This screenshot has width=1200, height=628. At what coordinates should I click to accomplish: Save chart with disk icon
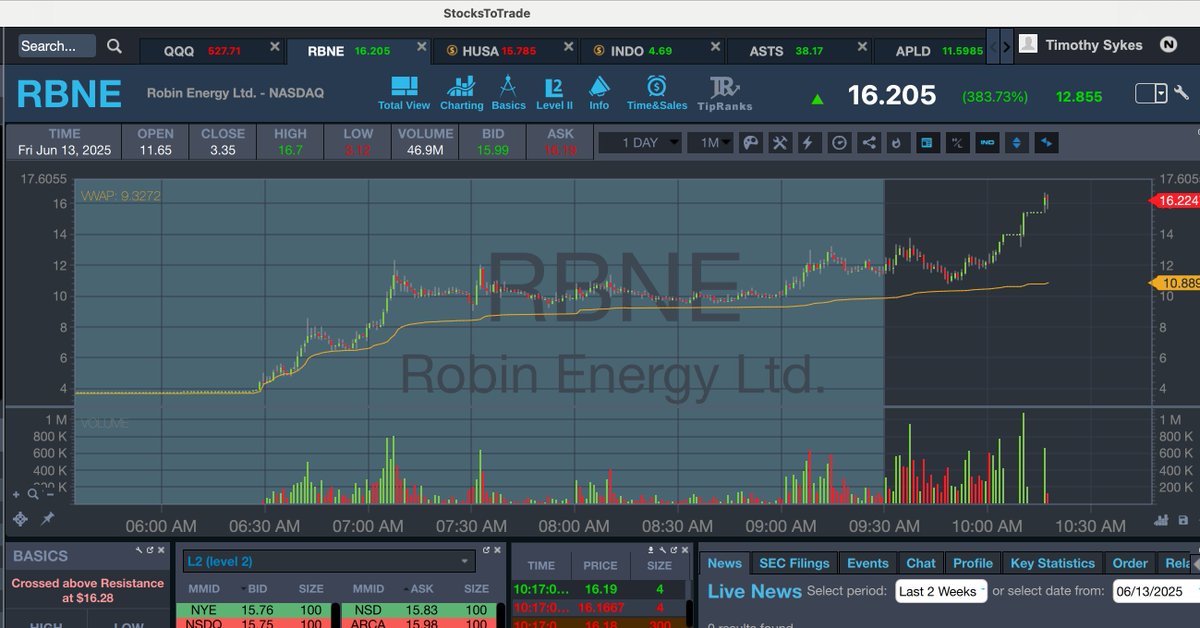pos(1184,520)
